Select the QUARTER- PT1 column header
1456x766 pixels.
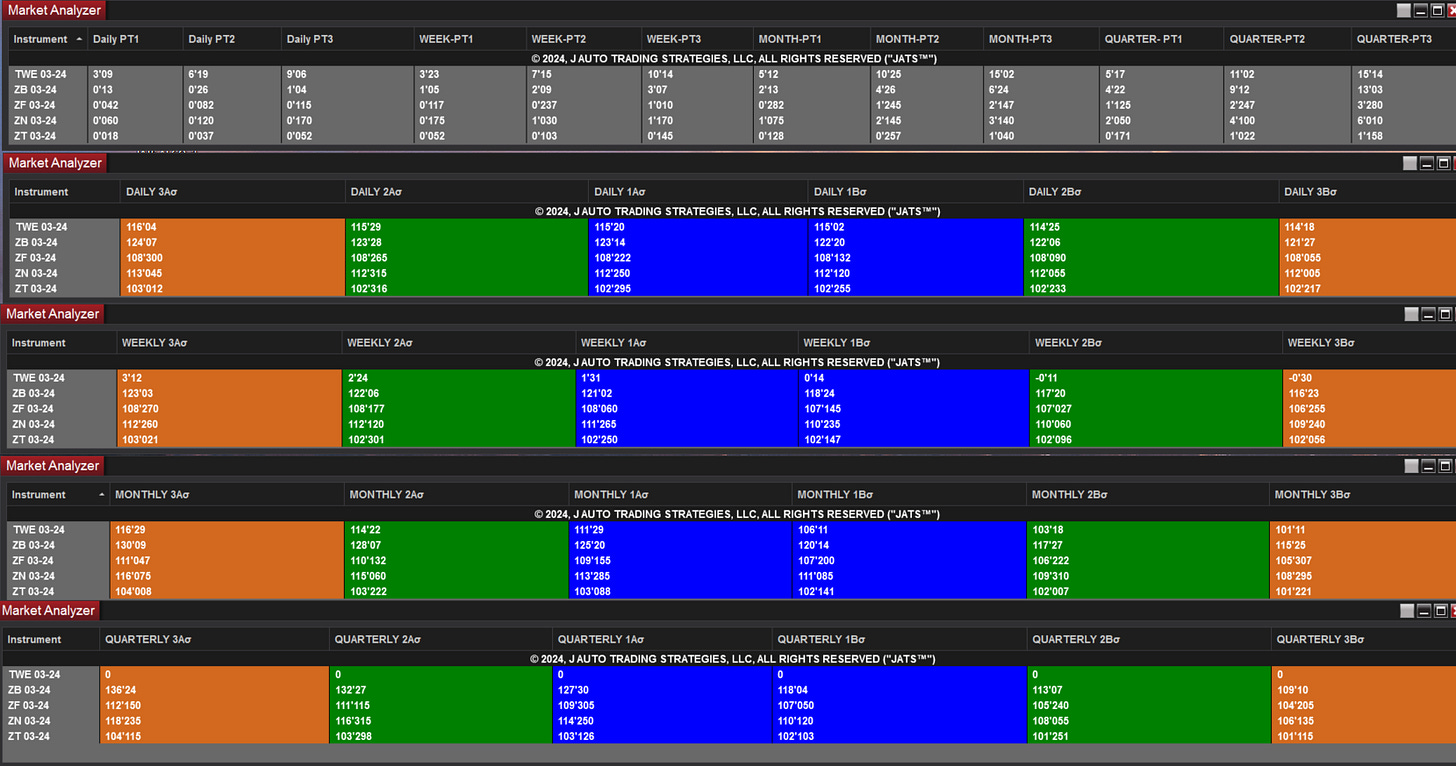(1161, 39)
